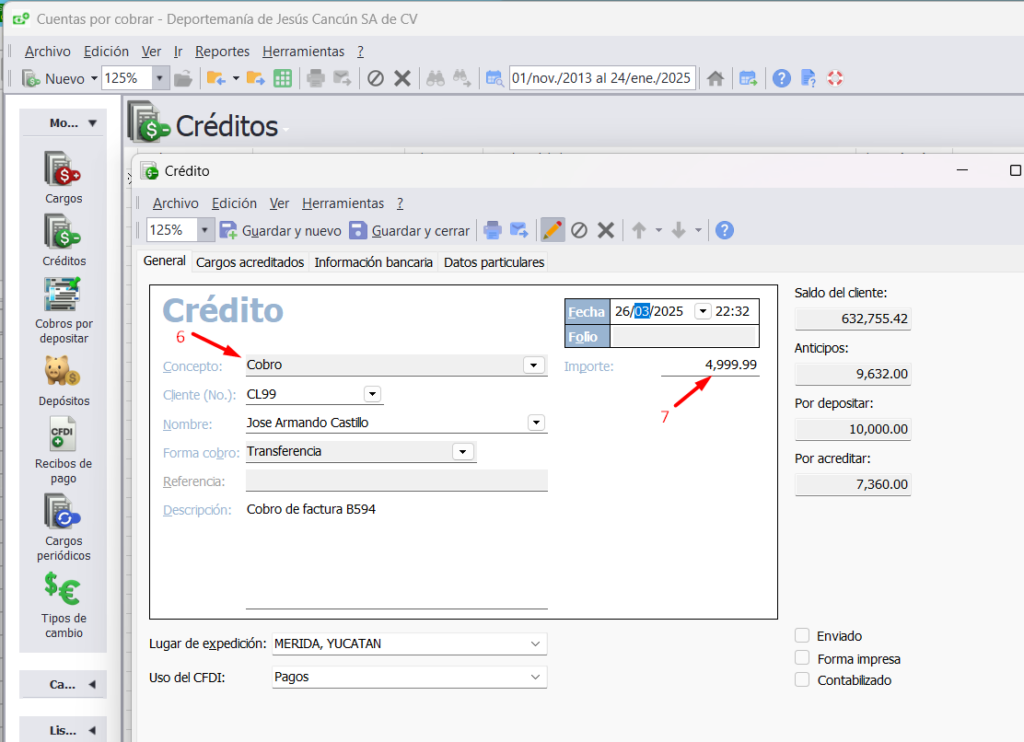Open the Depósitos piggy bank icon
Screen dimensions: 1024x742
point(63,373)
